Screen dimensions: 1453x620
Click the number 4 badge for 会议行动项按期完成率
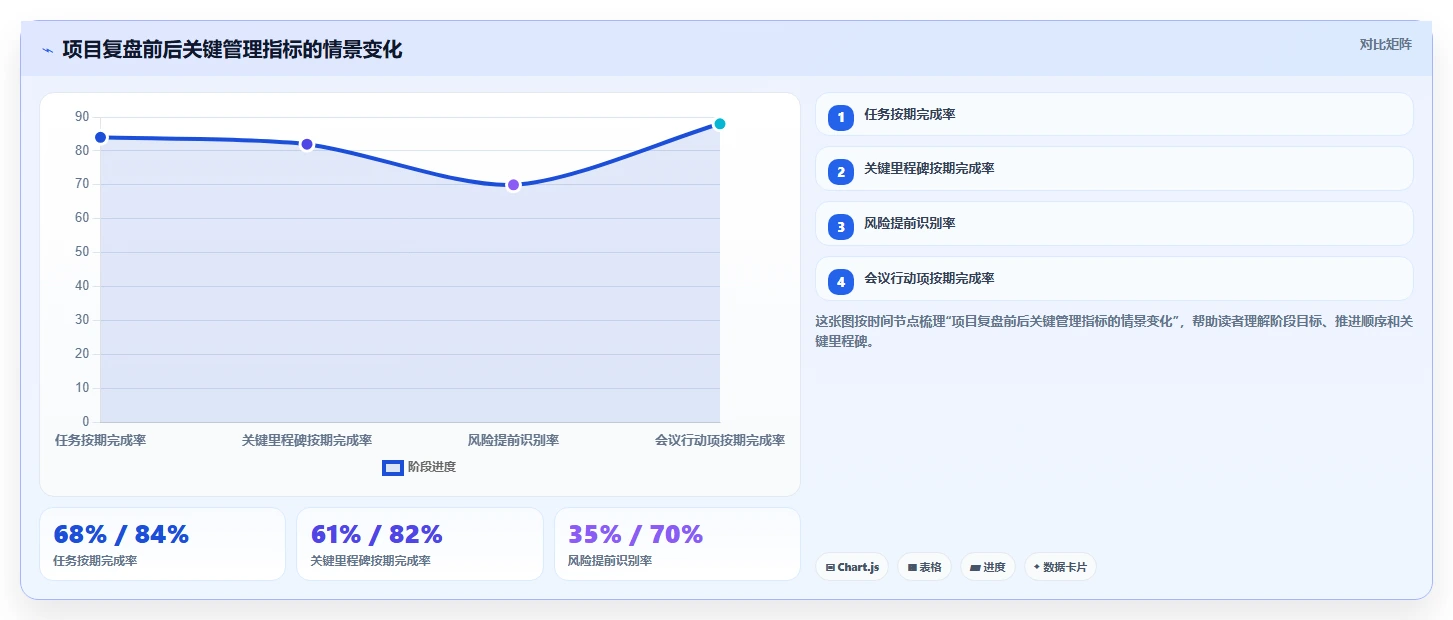pos(841,281)
